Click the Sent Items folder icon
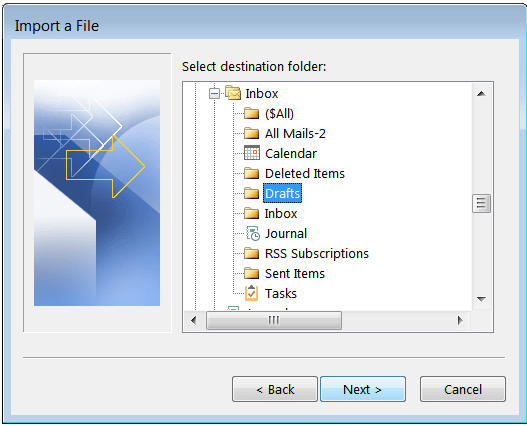The height and width of the screenshot is (426, 527). (251, 273)
